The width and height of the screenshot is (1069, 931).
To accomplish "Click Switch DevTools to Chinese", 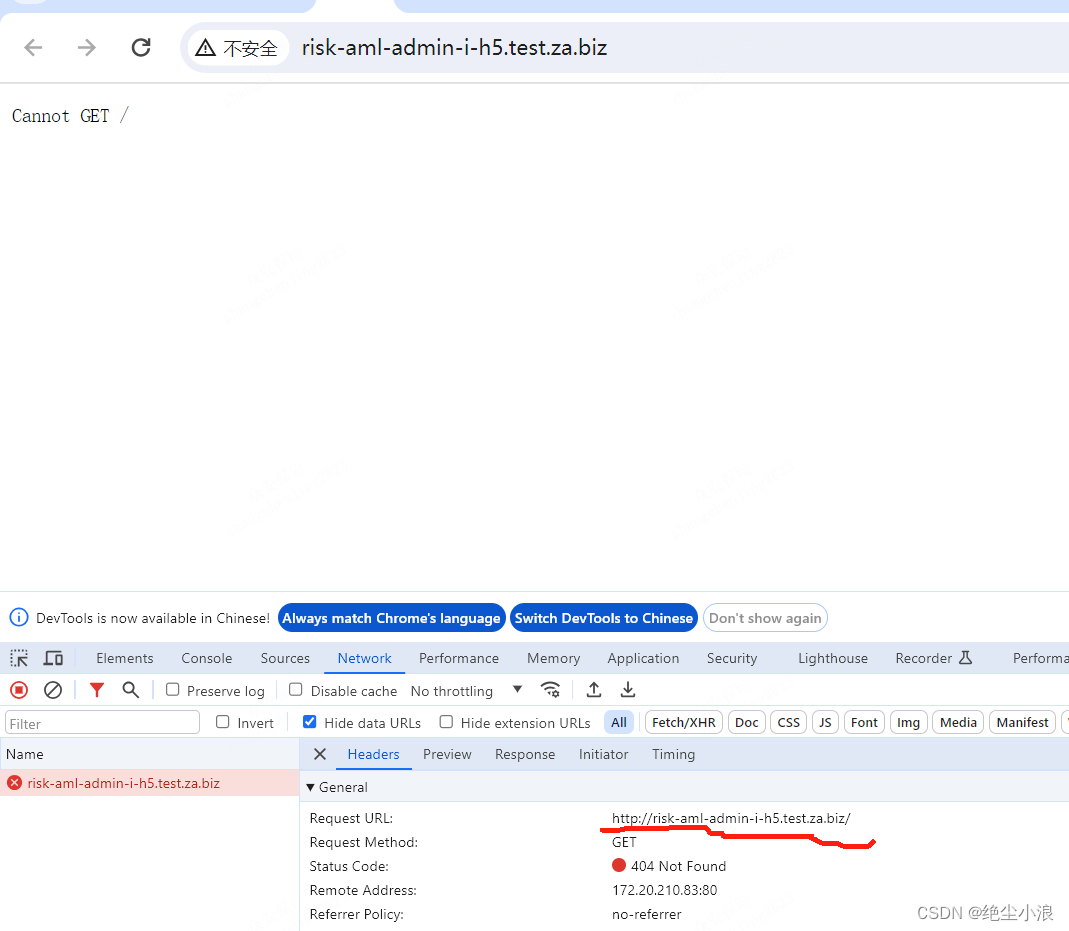I will [x=603, y=617].
